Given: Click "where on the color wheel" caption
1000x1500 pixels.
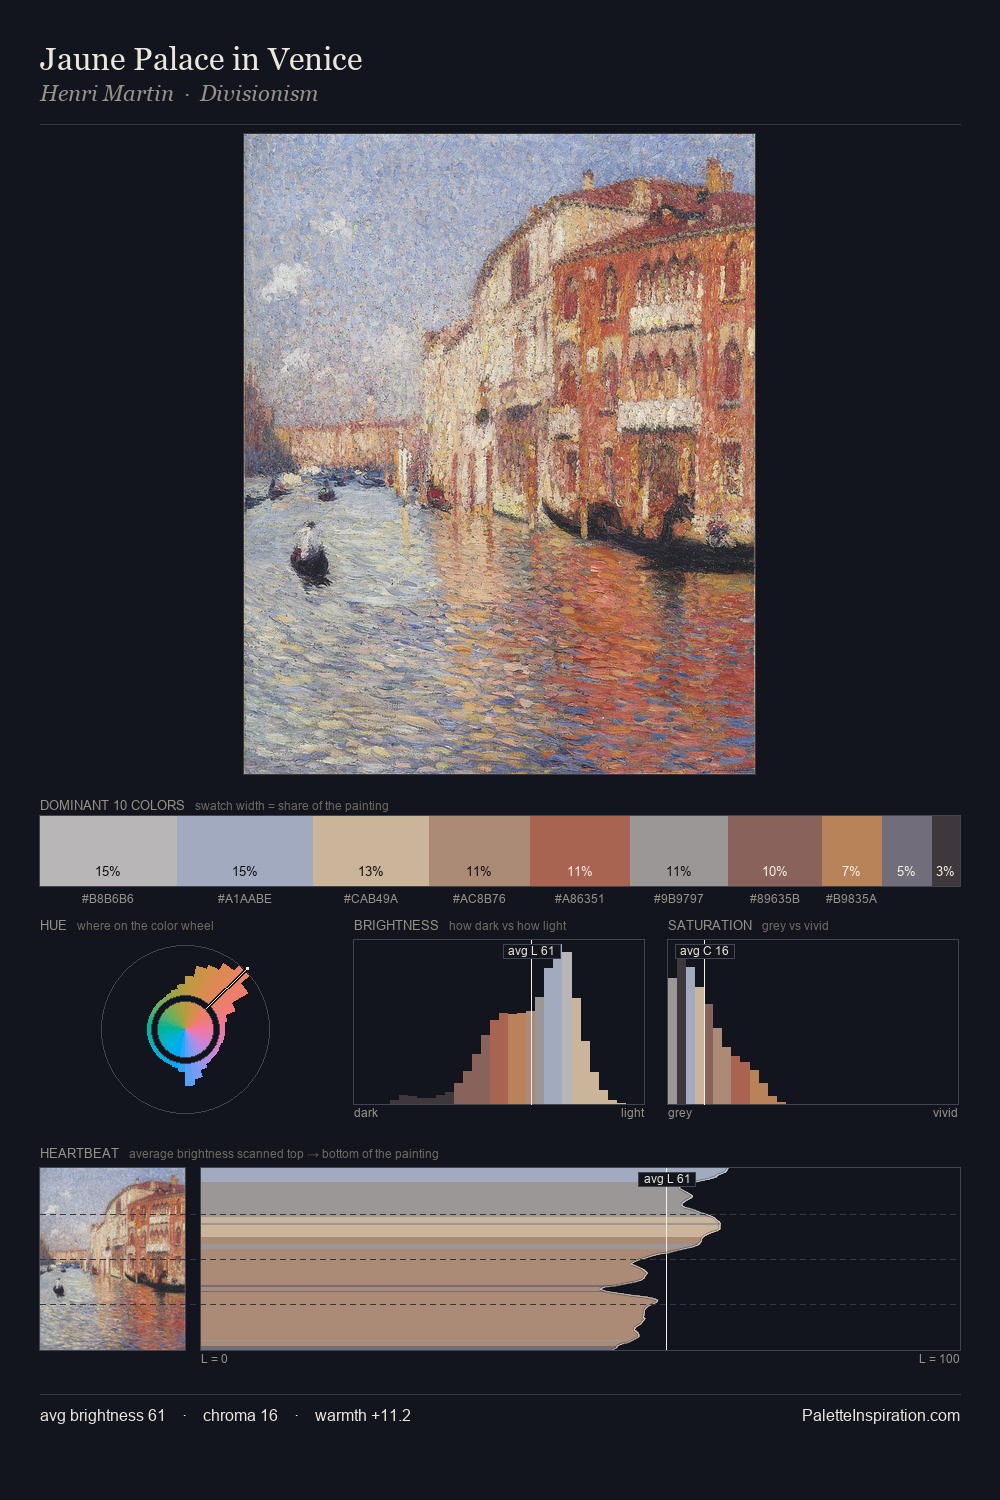Looking at the screenshot, I should pyautogui.click(x=145, y=926).
